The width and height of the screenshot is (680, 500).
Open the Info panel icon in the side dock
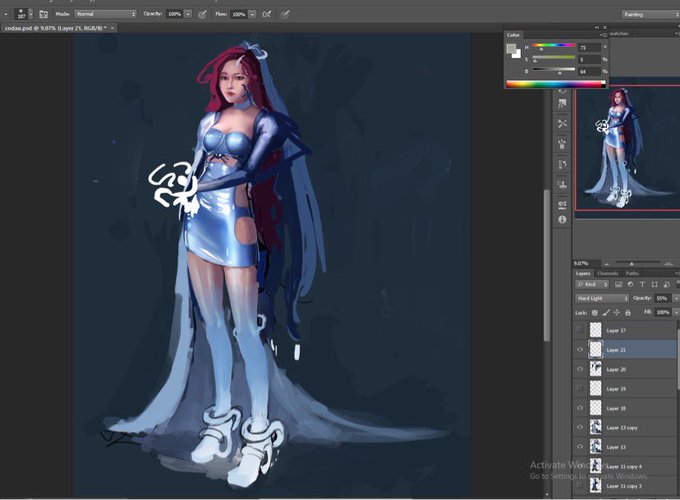(562, 219)
